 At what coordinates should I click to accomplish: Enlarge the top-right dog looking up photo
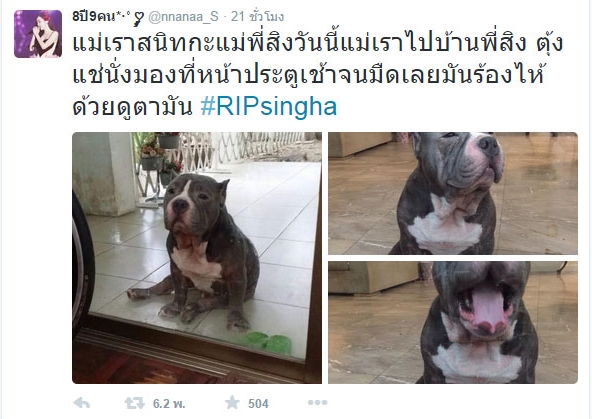point(453,193)
